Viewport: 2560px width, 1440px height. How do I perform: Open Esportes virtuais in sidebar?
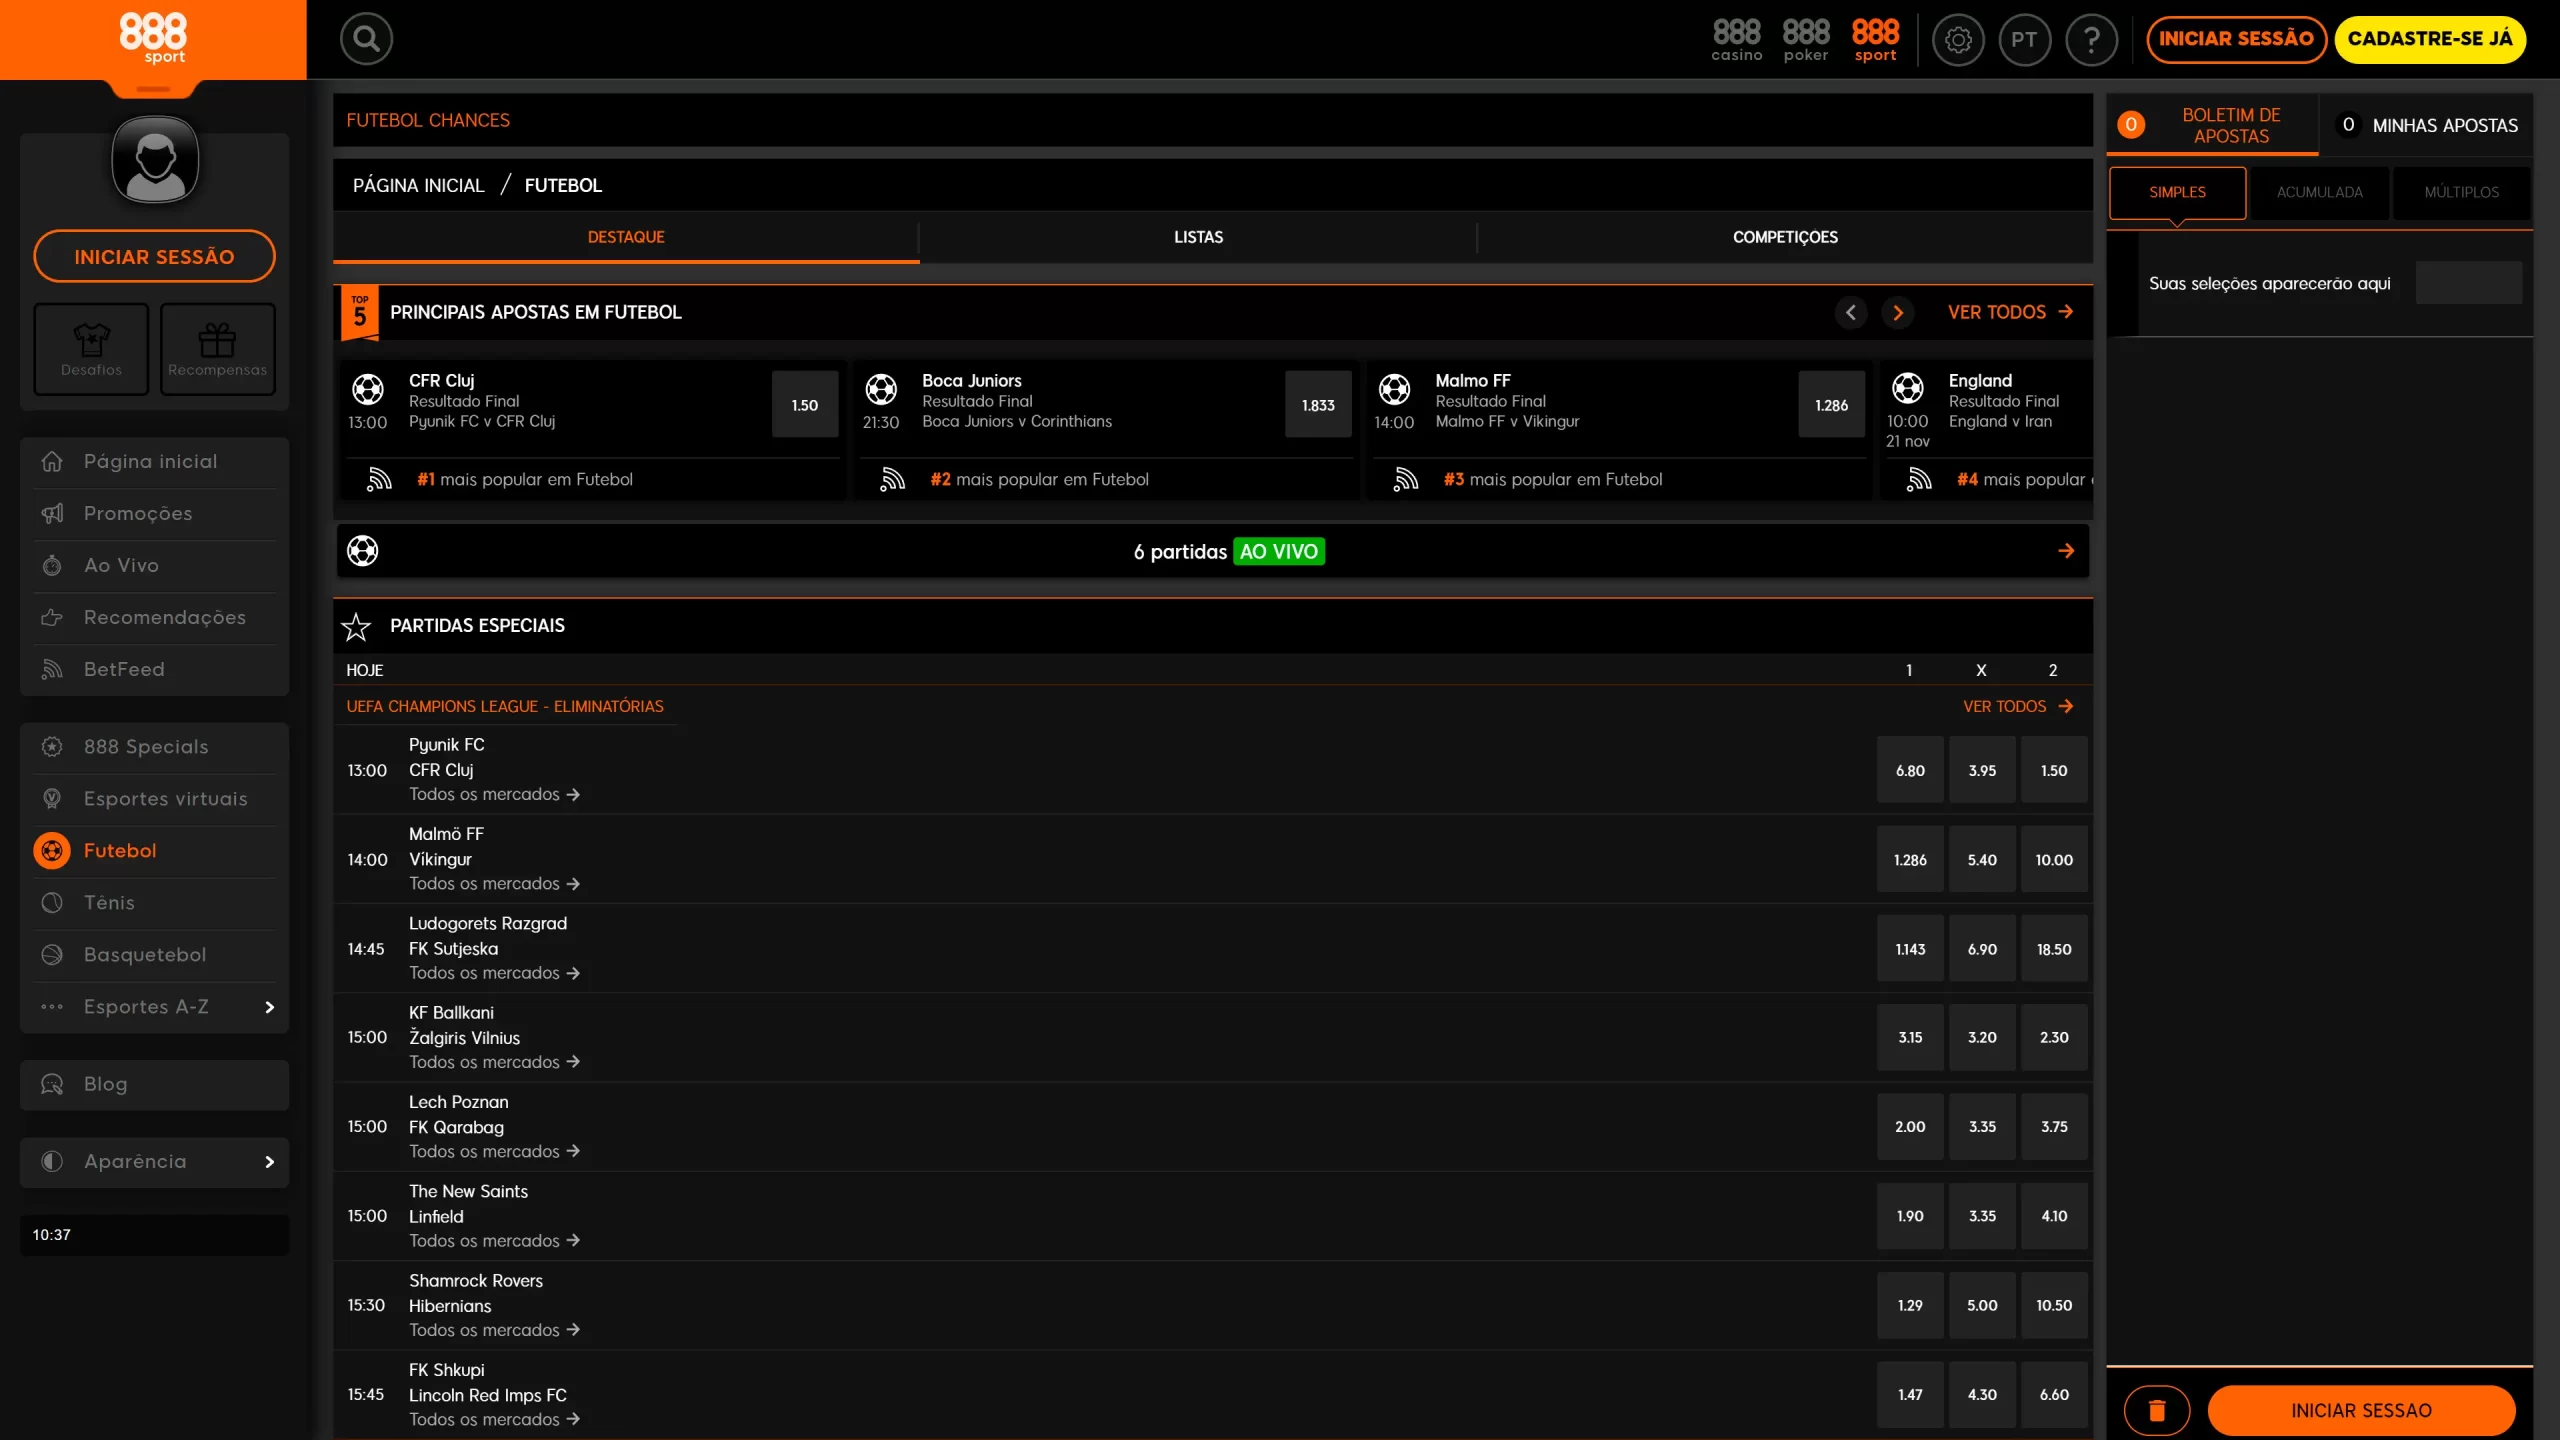pos(155,799)
